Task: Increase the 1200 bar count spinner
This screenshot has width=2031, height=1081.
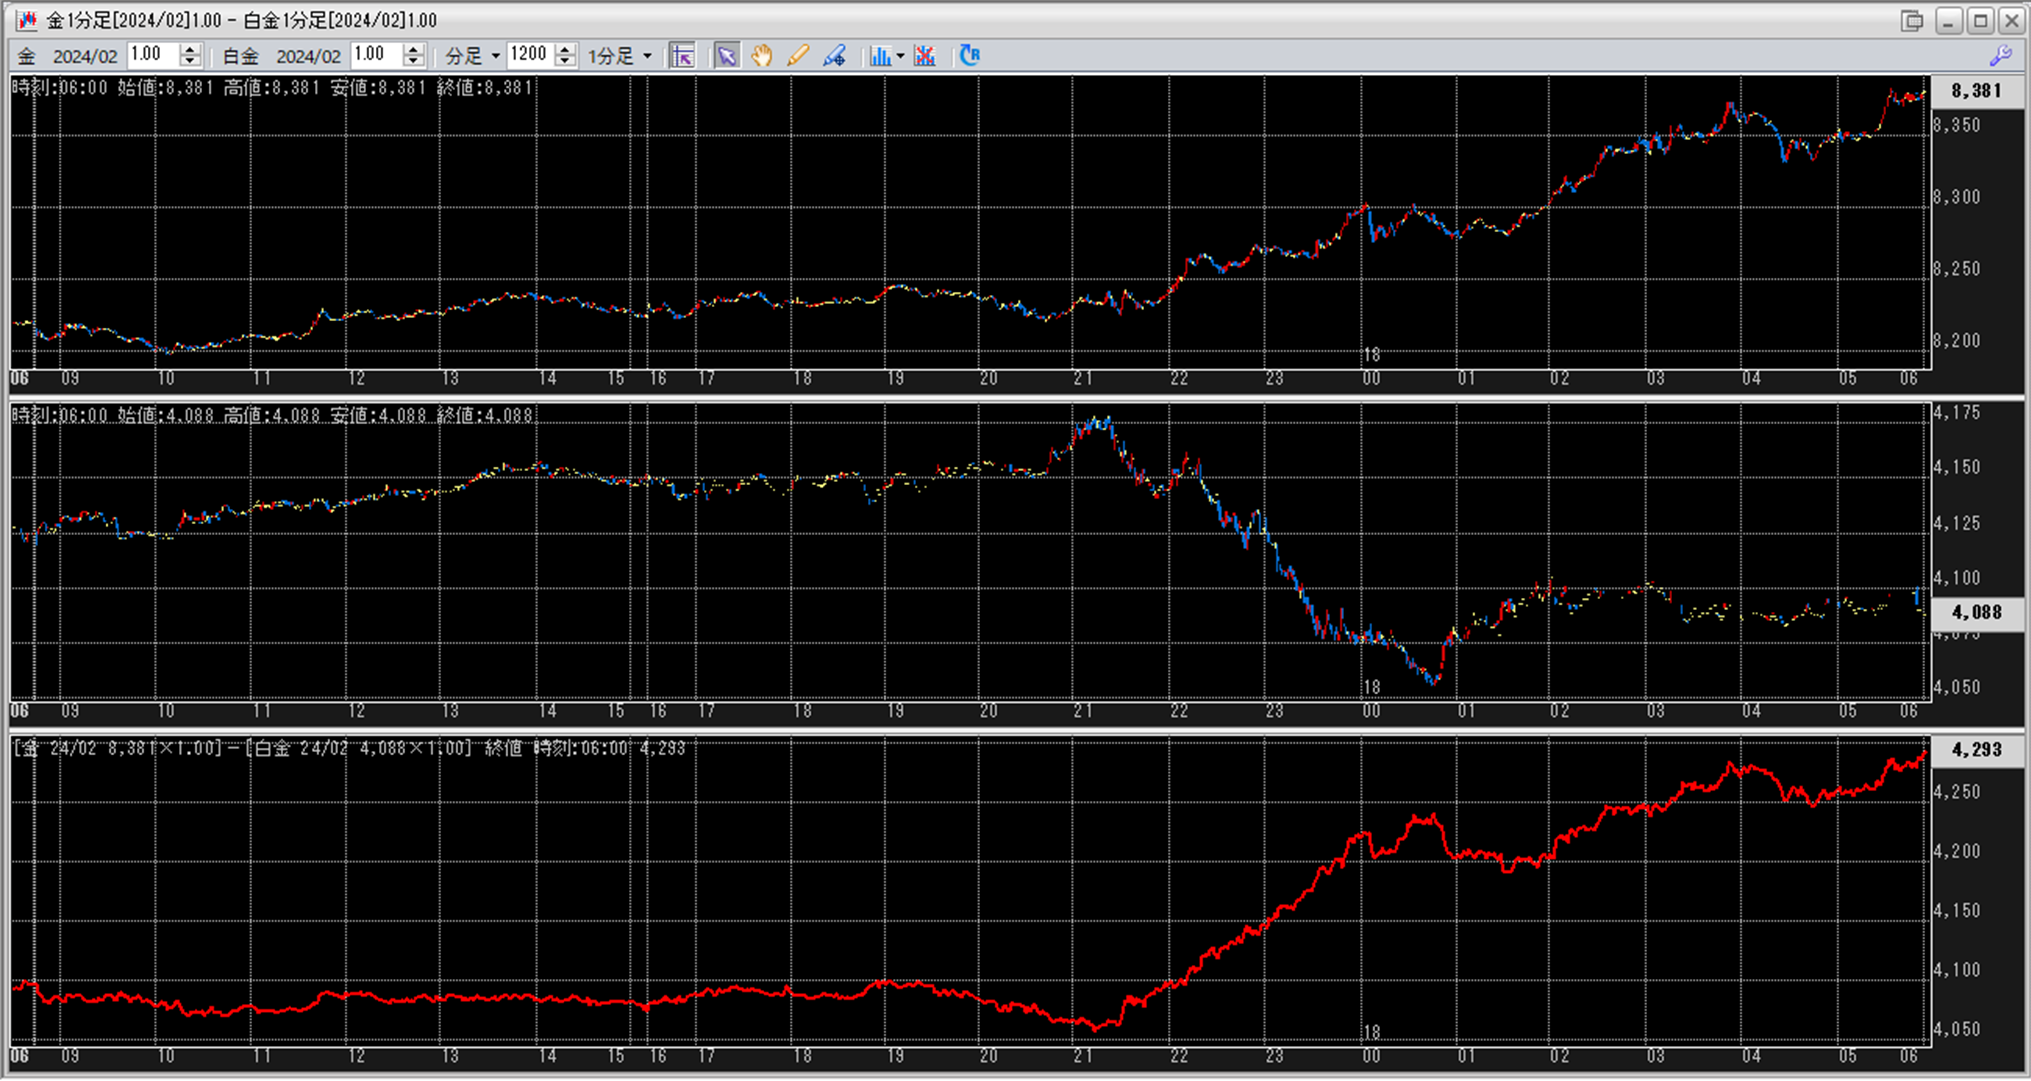Action: coord(565,50)
